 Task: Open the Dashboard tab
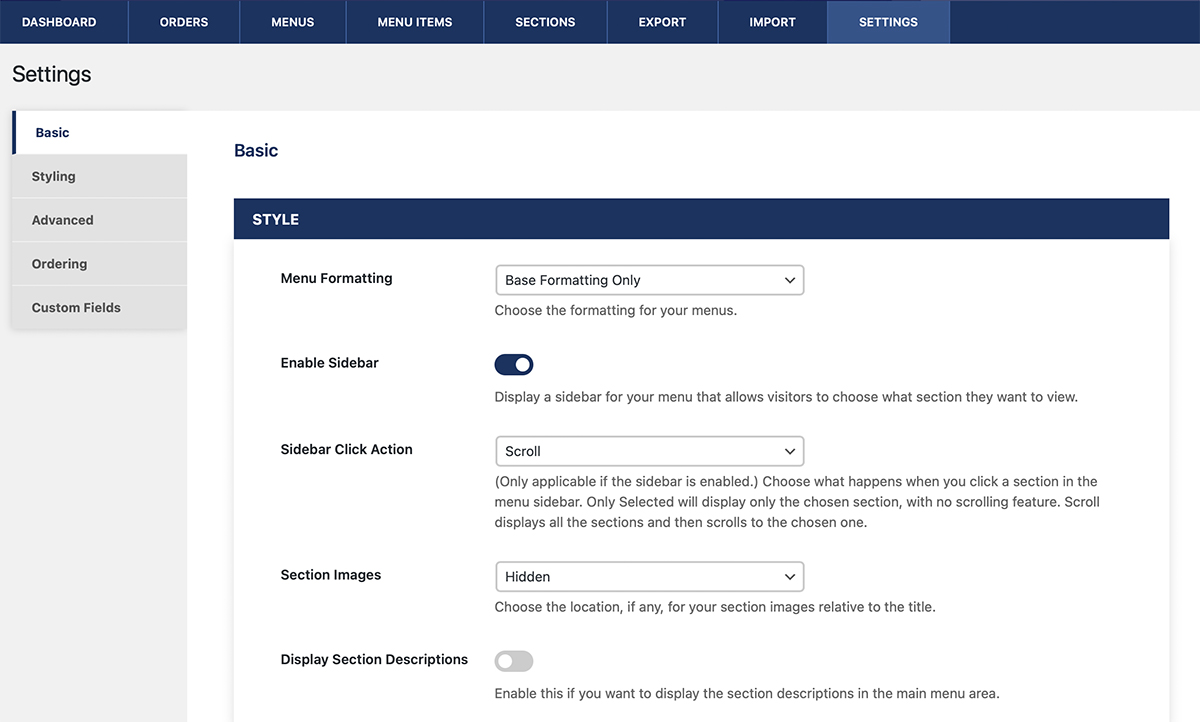pos(59,22)
